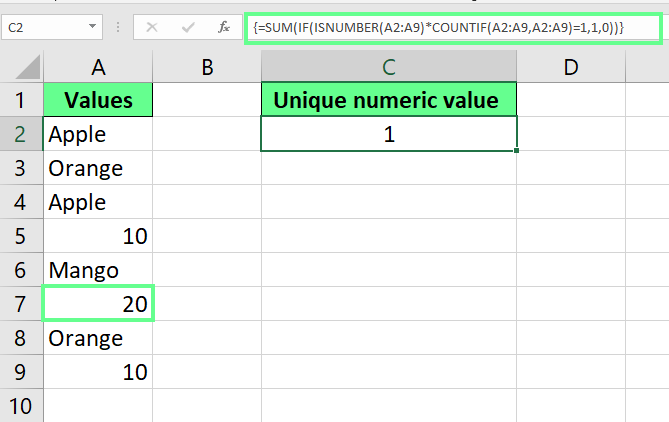
Task: Select row 10 header
Action: click(x=21, y=406)
